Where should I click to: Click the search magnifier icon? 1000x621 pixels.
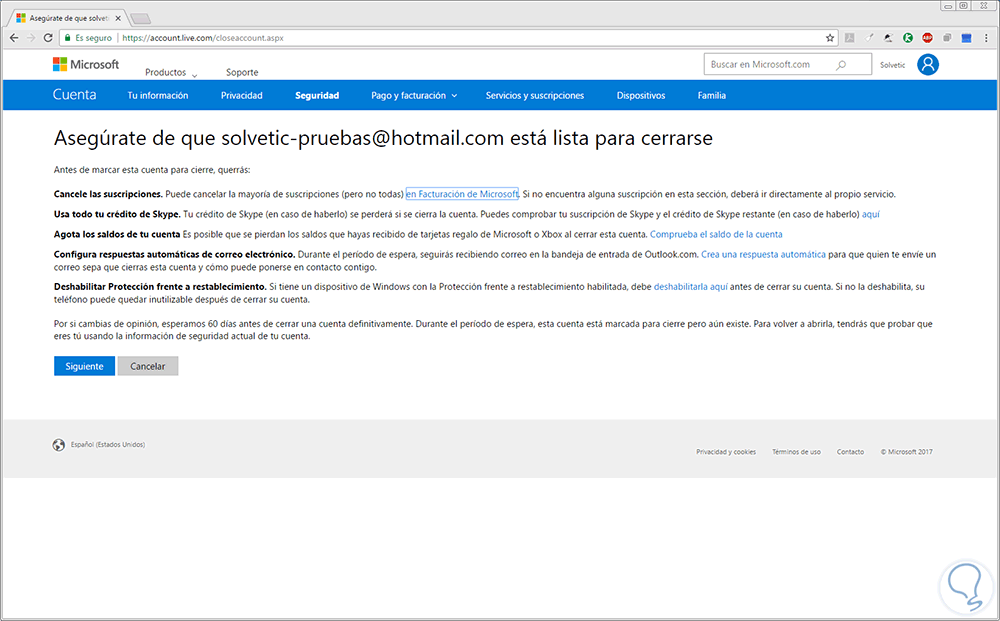tap(841, 64)
